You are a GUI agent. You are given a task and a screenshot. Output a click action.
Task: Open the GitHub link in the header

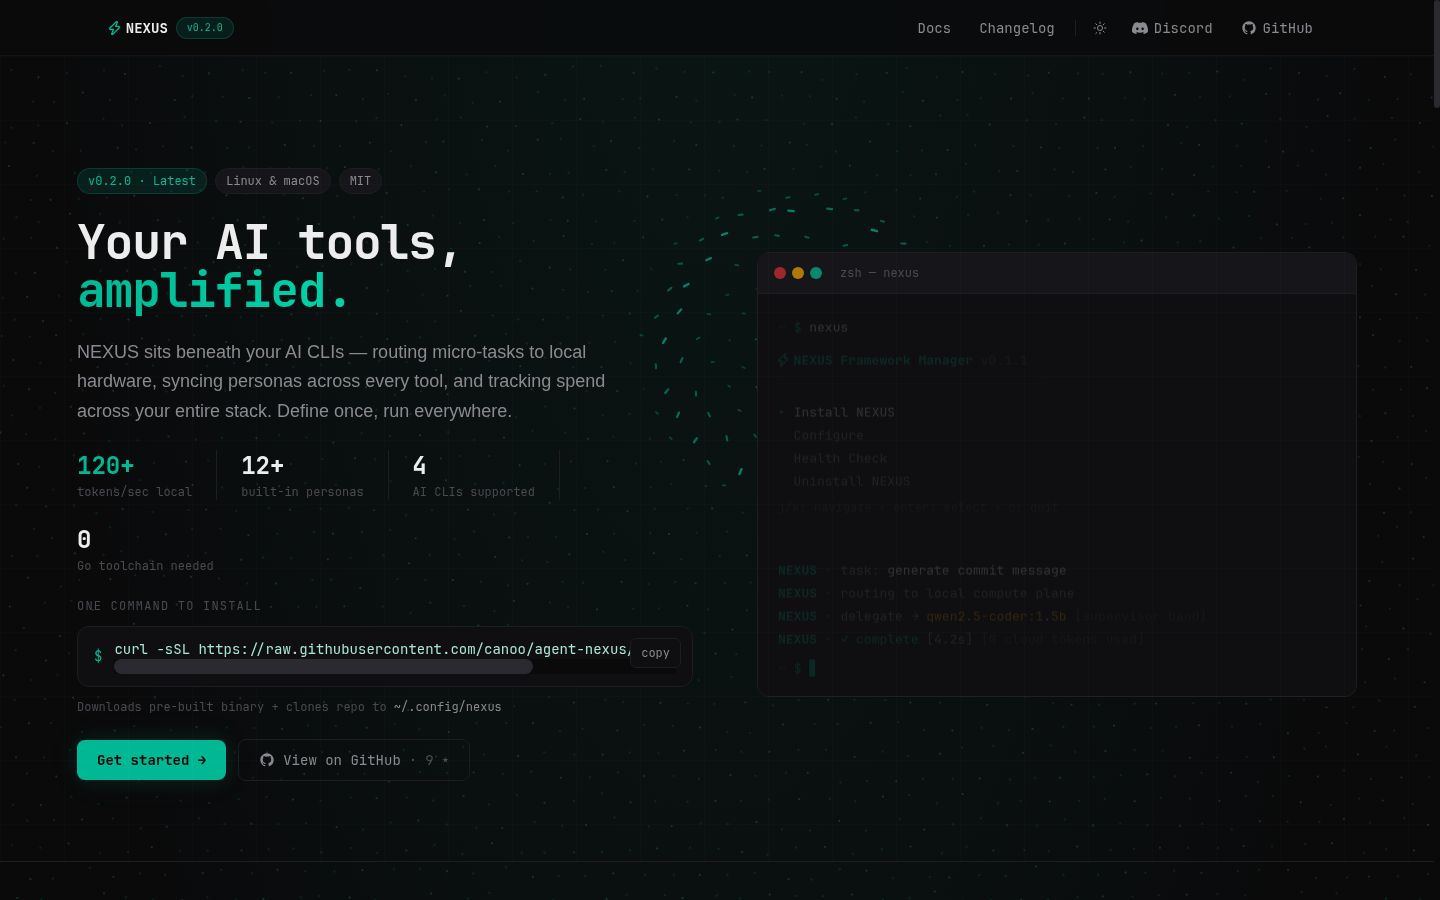point(1277,28)
